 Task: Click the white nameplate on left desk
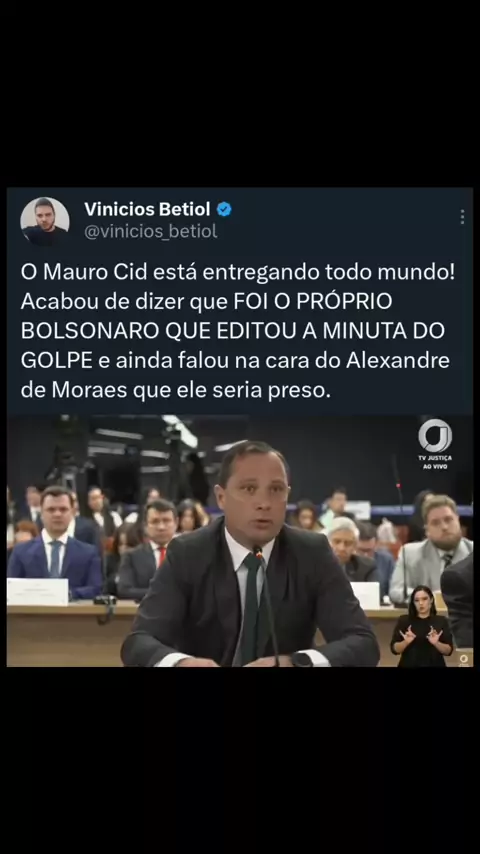[38, 591]
